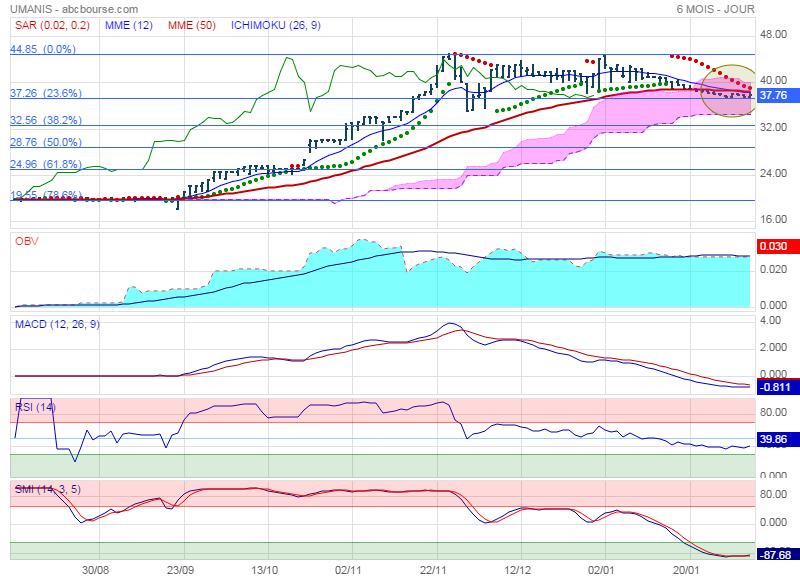Viewport: 800px width, 580px height.
Task: Click the 24.96 (61.8%) Fibonacci level label
Action: (46, 164)
